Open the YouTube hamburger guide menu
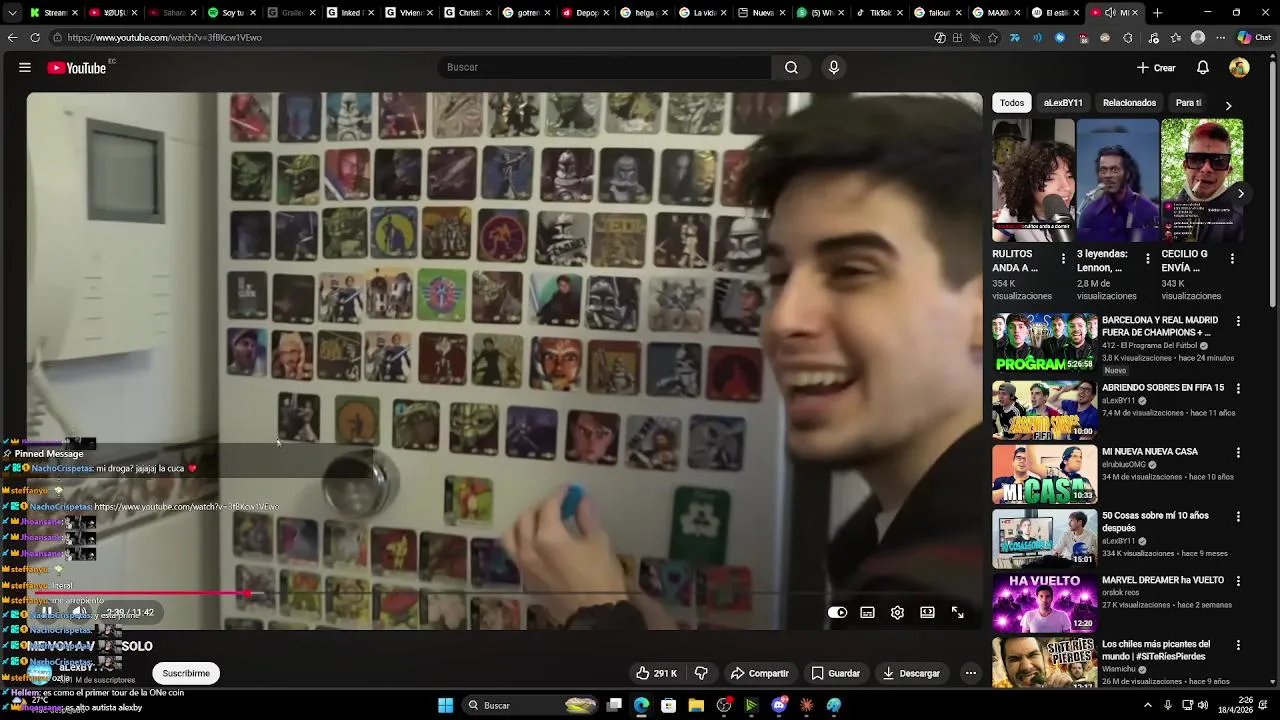 [x=25, y=67]
